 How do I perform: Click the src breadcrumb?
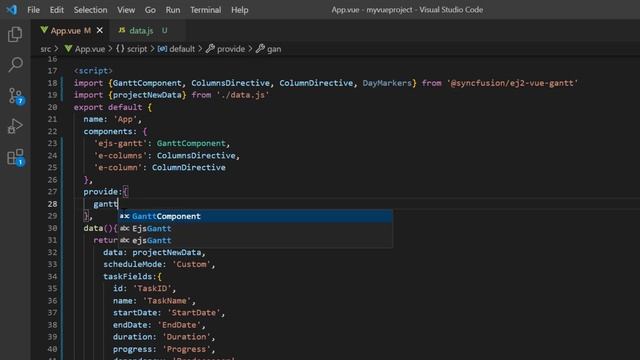point(46,49)
